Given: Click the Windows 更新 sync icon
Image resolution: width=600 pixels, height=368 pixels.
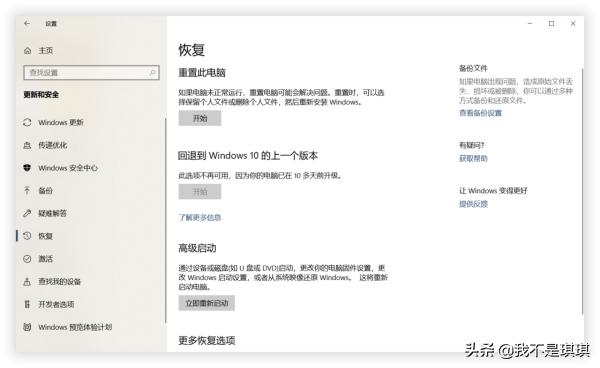Looking at the screenshot, I should 27,122.
